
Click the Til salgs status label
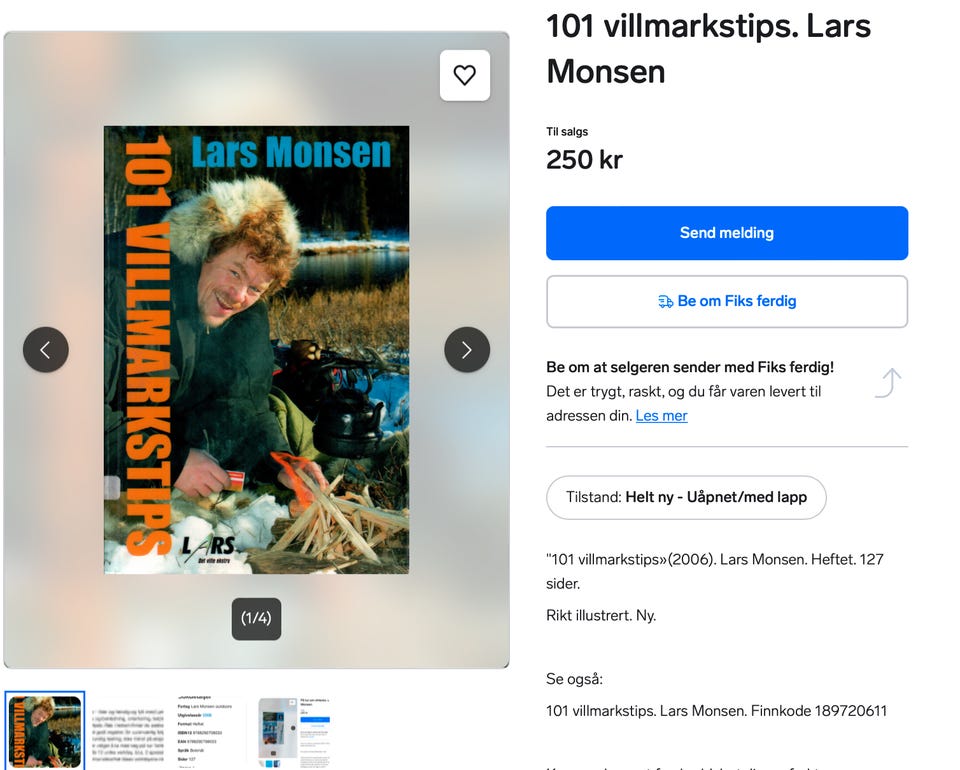pyautogui.click(x=567, y=132)
